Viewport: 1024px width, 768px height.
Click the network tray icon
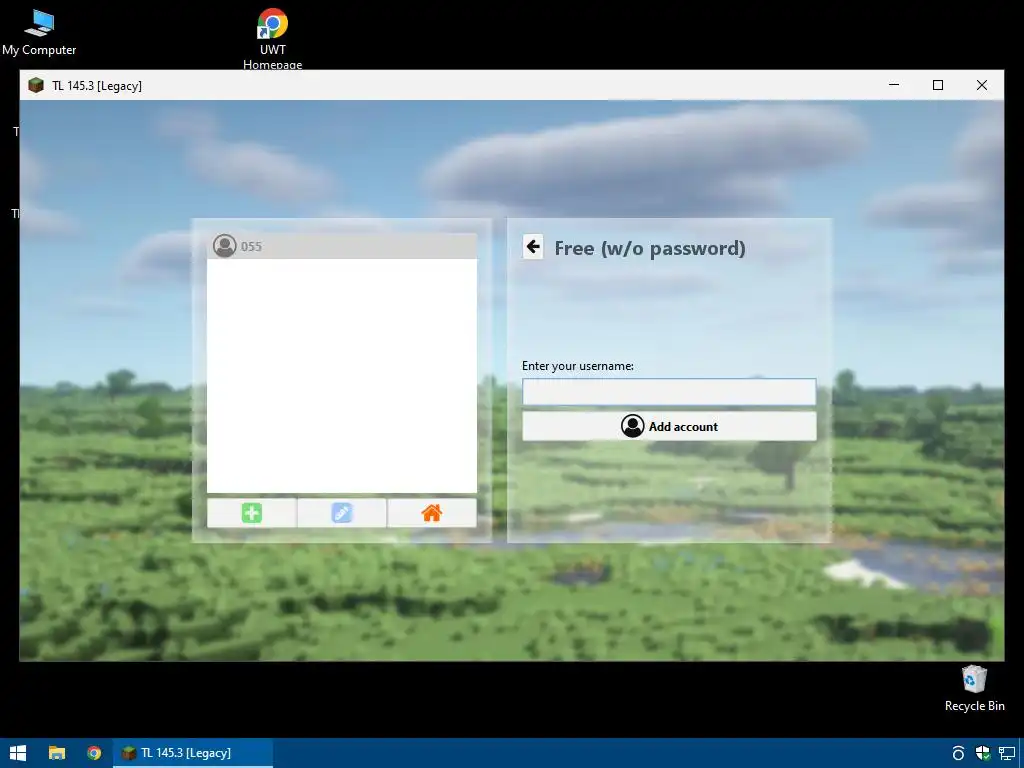[x=1006, y=753]
